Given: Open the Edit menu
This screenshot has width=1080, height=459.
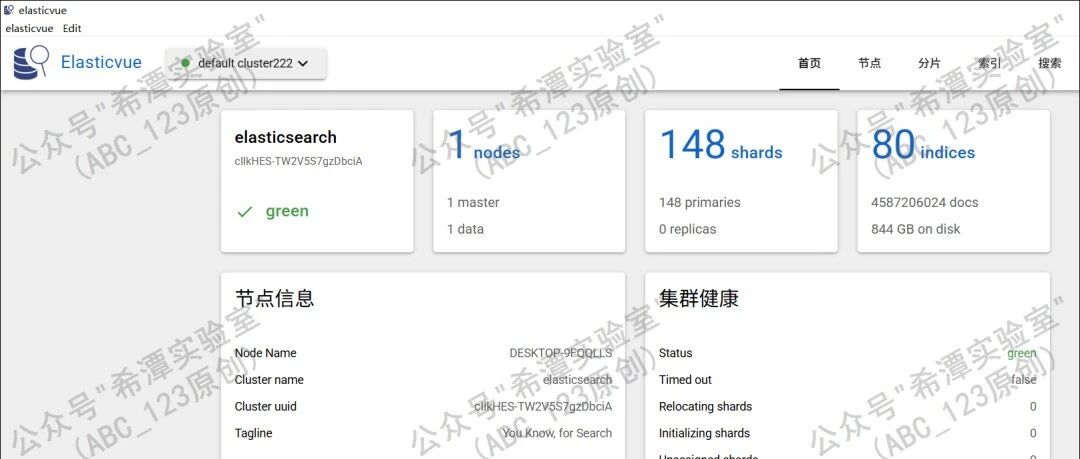Looking at the screenshot, I should 72,28.
